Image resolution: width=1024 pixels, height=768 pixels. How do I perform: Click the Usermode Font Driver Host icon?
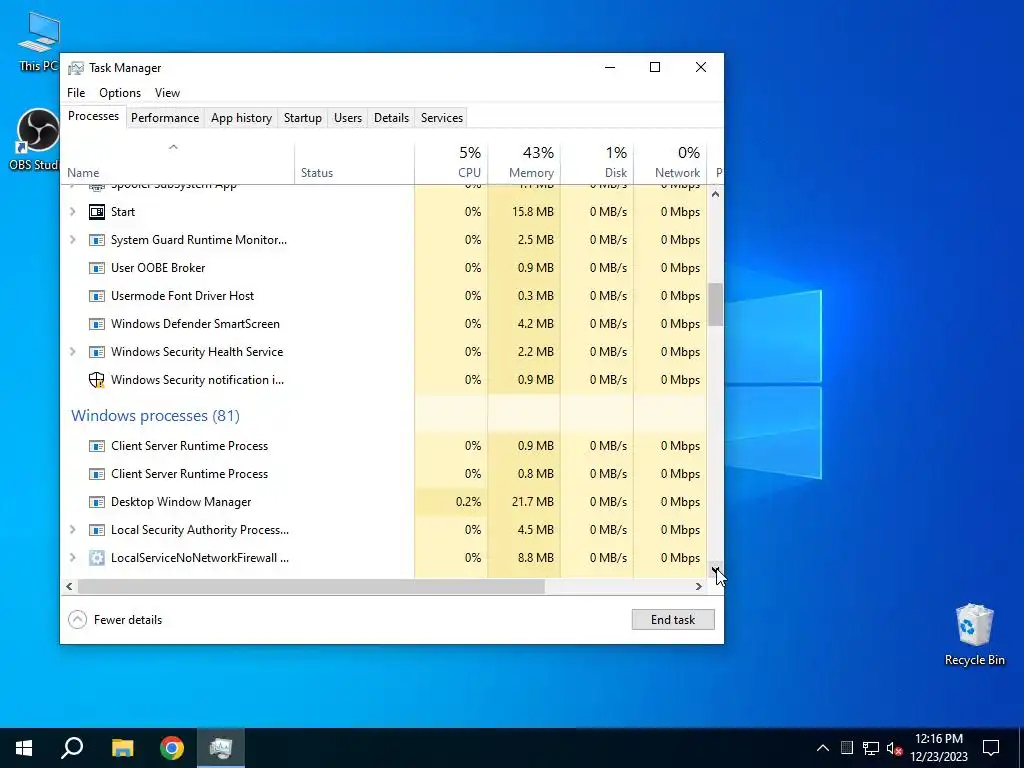[97, 296]
